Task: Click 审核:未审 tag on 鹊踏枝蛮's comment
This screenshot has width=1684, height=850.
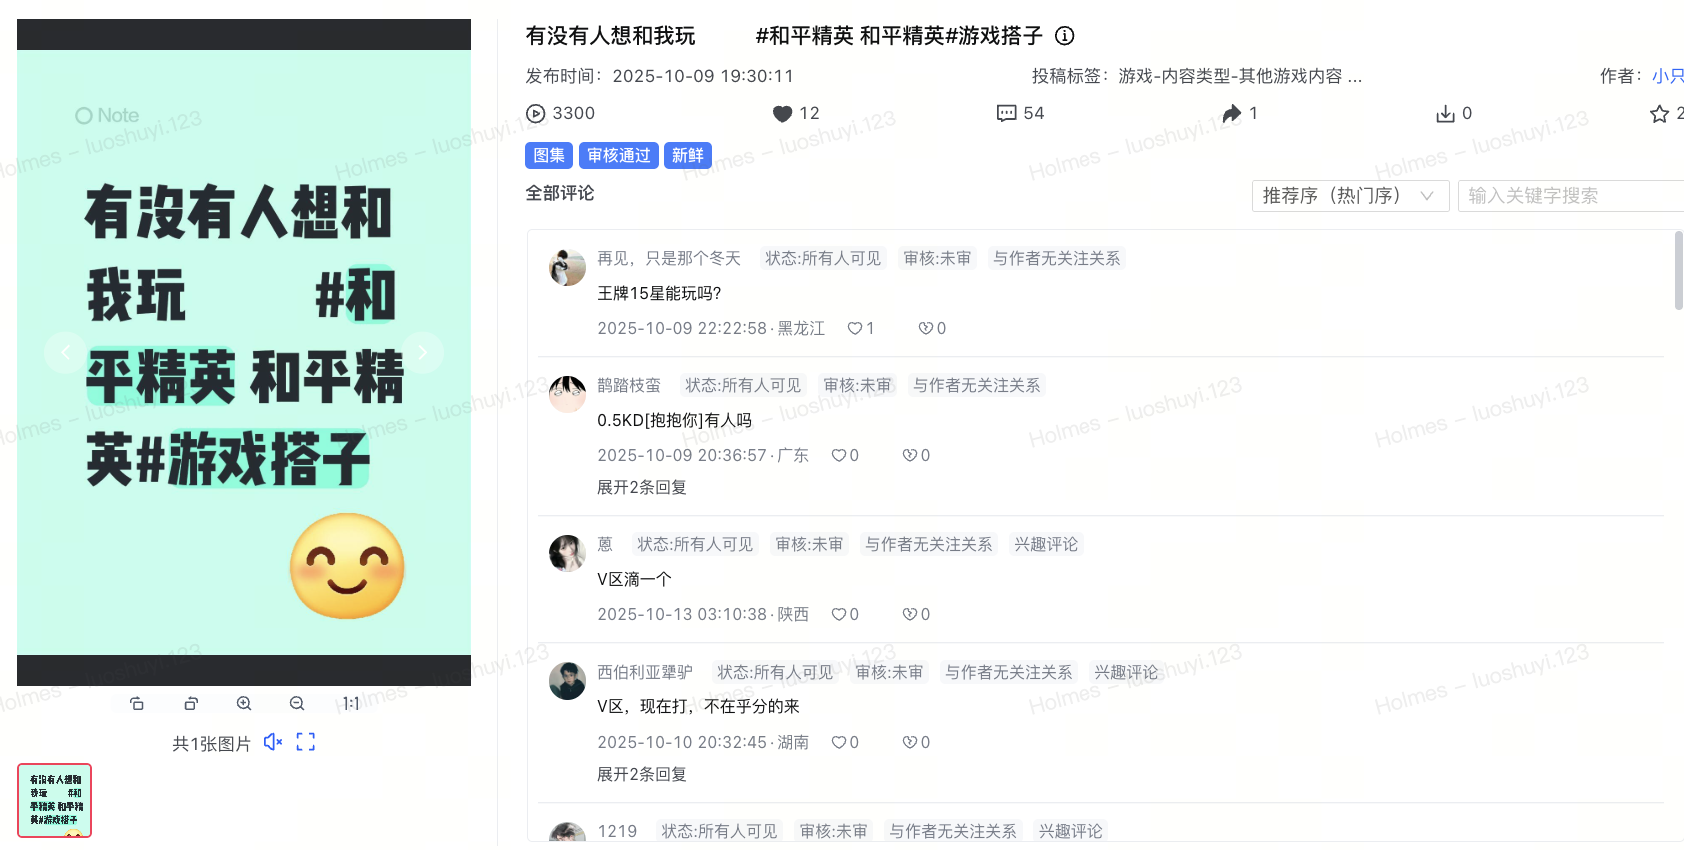Action: (857, 386)
